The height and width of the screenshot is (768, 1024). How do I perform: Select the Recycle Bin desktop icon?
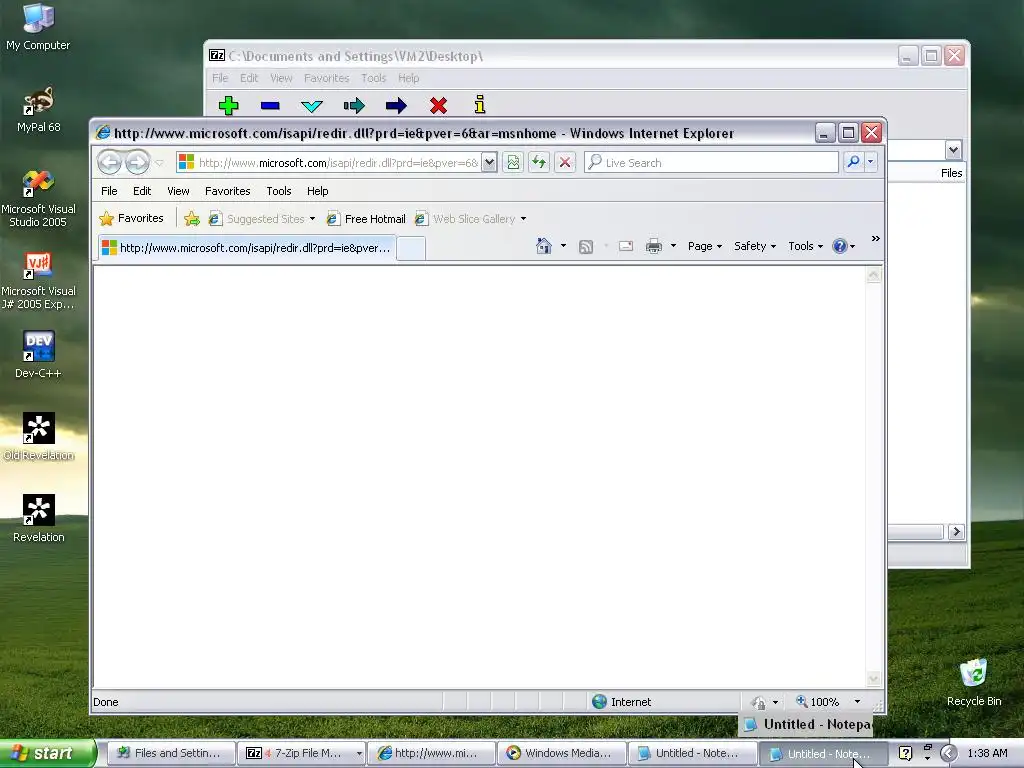coord(974,682)
